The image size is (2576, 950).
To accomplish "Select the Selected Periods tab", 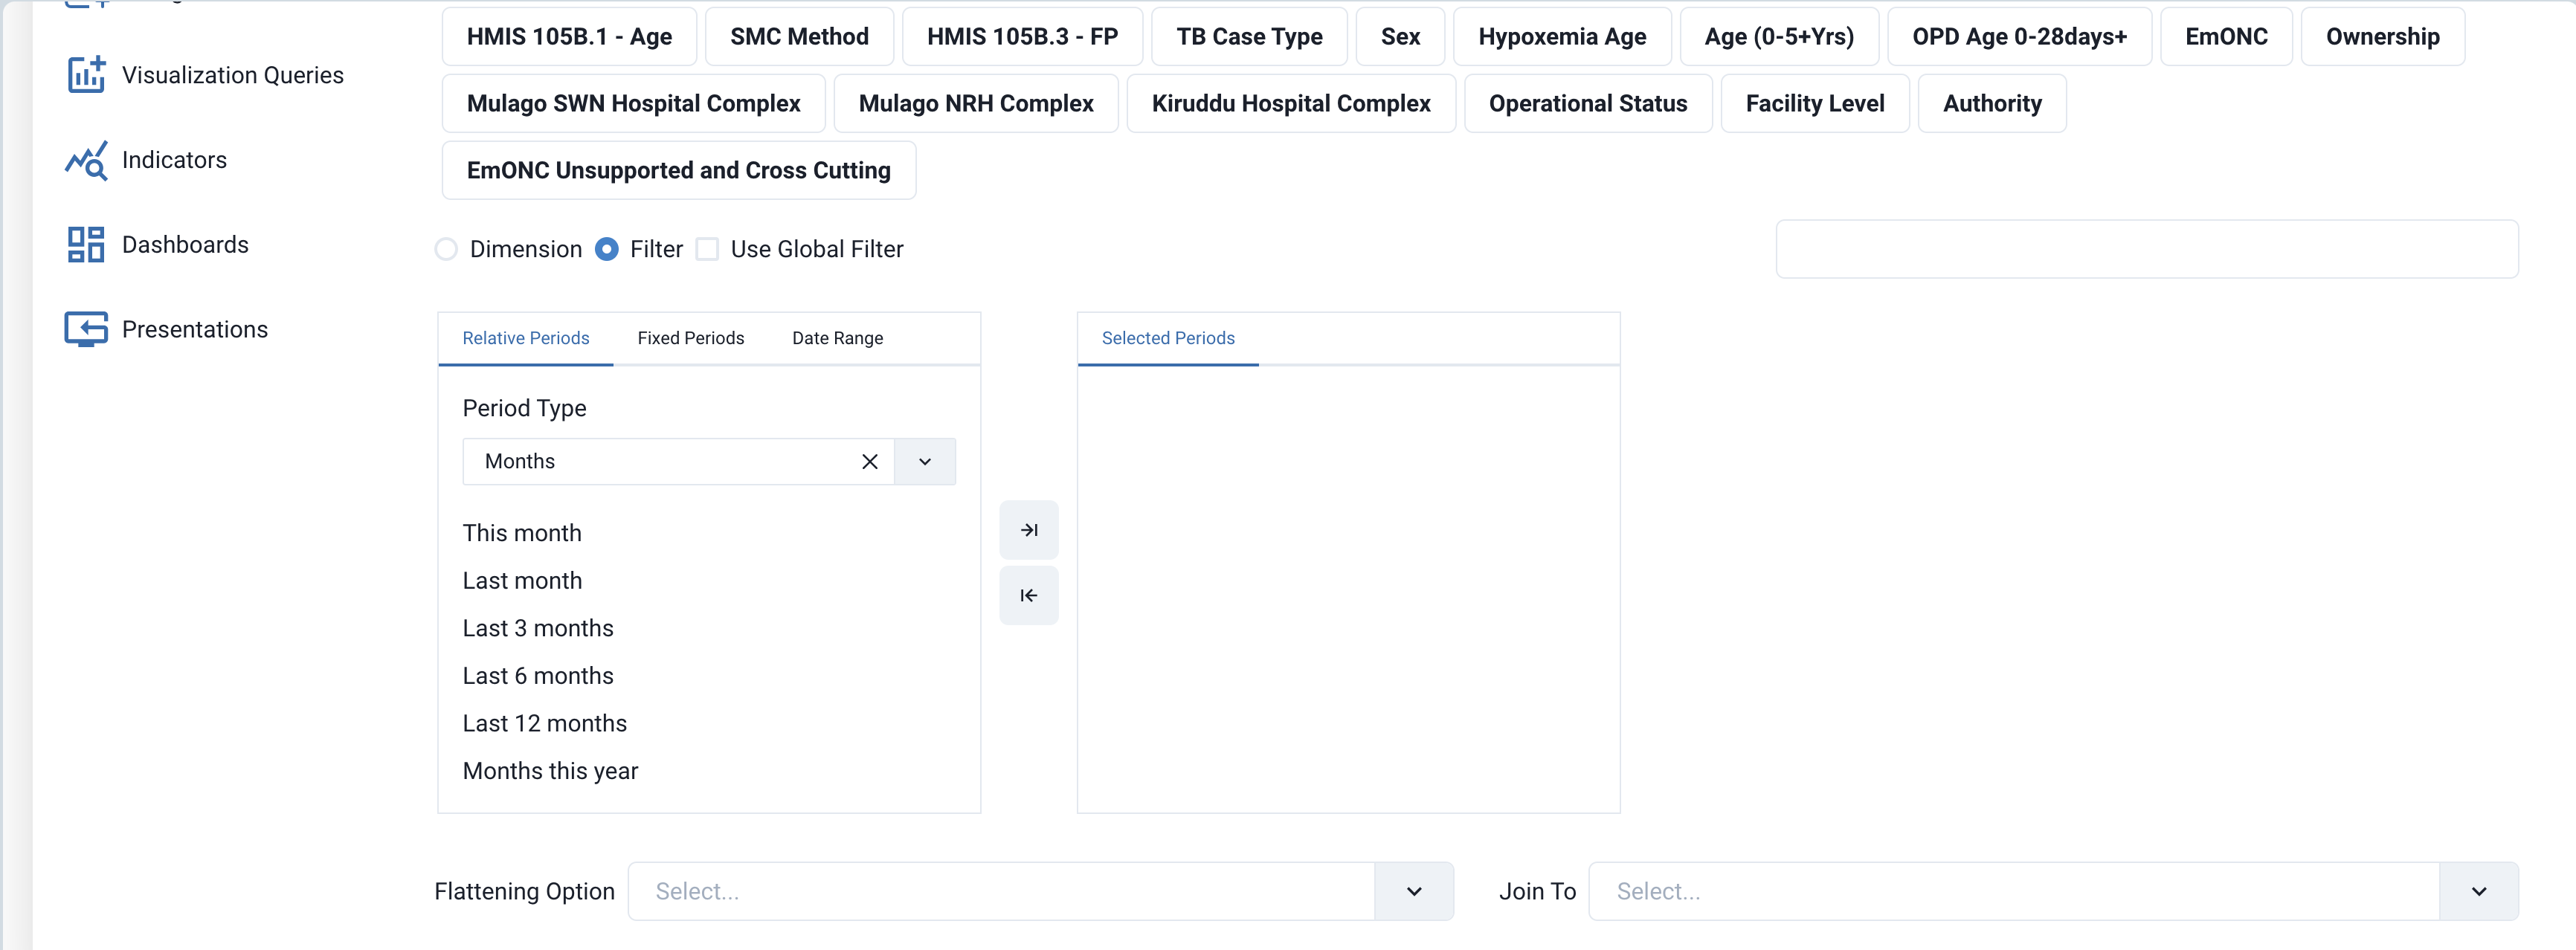I will point(1168,338).
